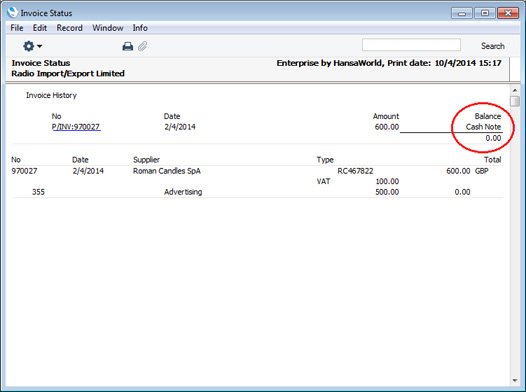Click the supplier name 'Roman Candles SpA'
526x392 pixels.
[167, 171]
